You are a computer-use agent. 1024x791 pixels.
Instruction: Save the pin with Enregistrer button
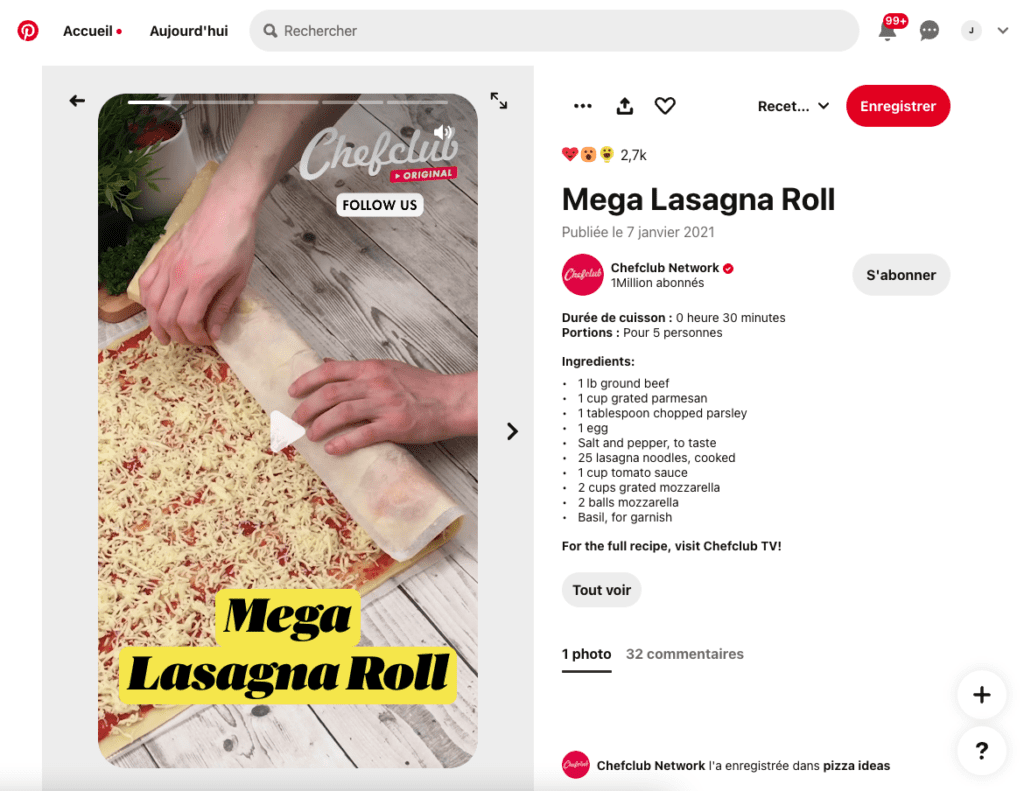[x=898, y=106]
